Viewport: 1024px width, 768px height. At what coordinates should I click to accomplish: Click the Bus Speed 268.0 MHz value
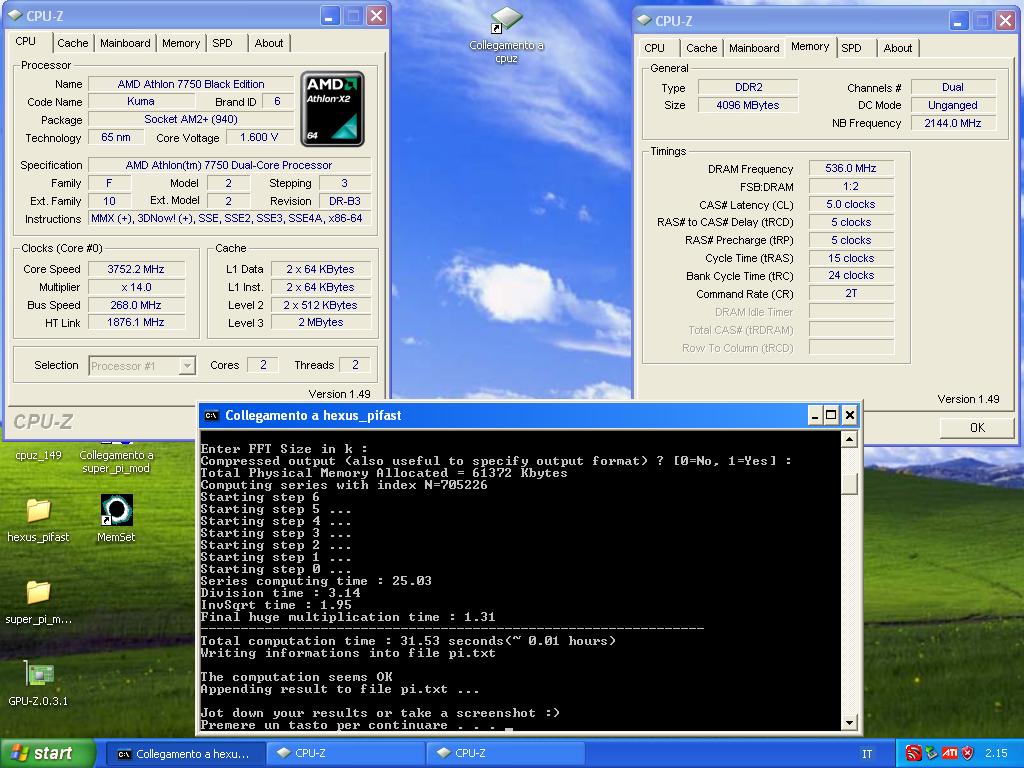tap(136, 305)
